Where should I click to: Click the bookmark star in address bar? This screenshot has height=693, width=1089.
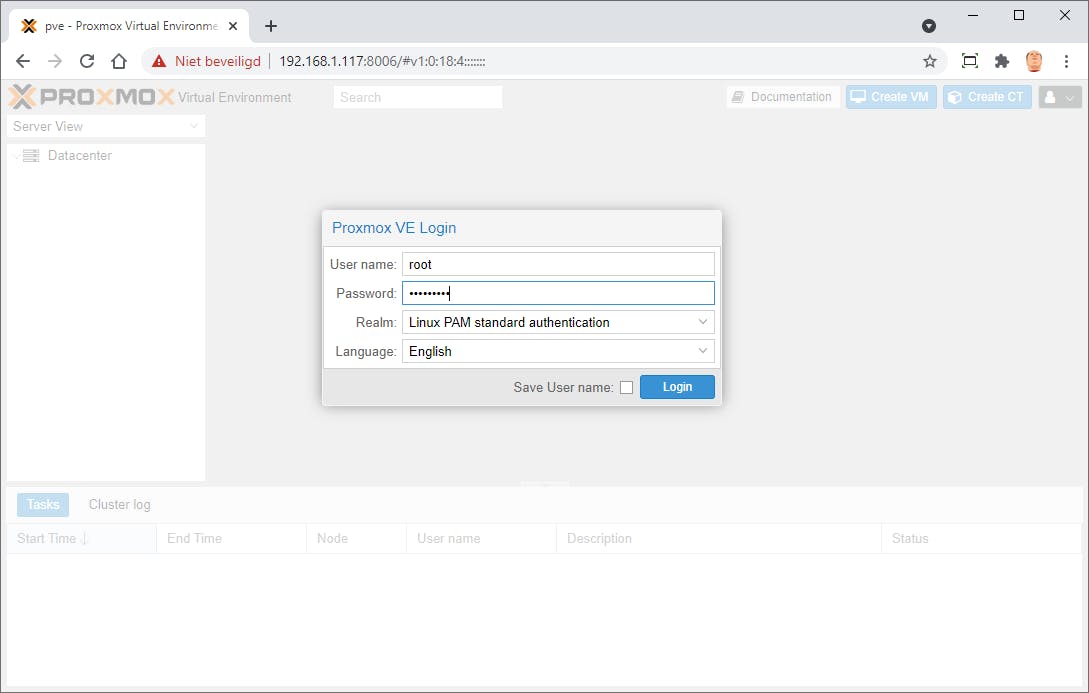click(930, 60)
